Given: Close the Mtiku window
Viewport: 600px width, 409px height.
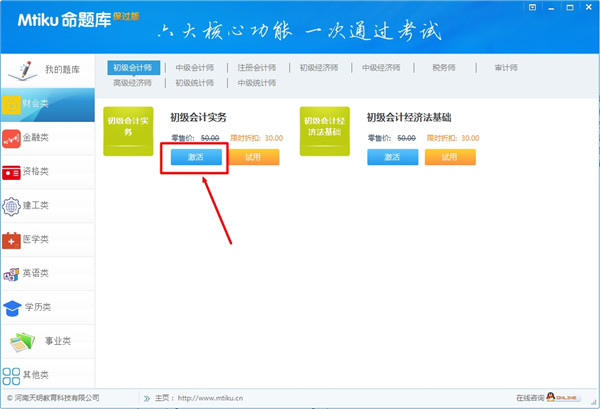Looking at the screenshot, I should (589, 7).
